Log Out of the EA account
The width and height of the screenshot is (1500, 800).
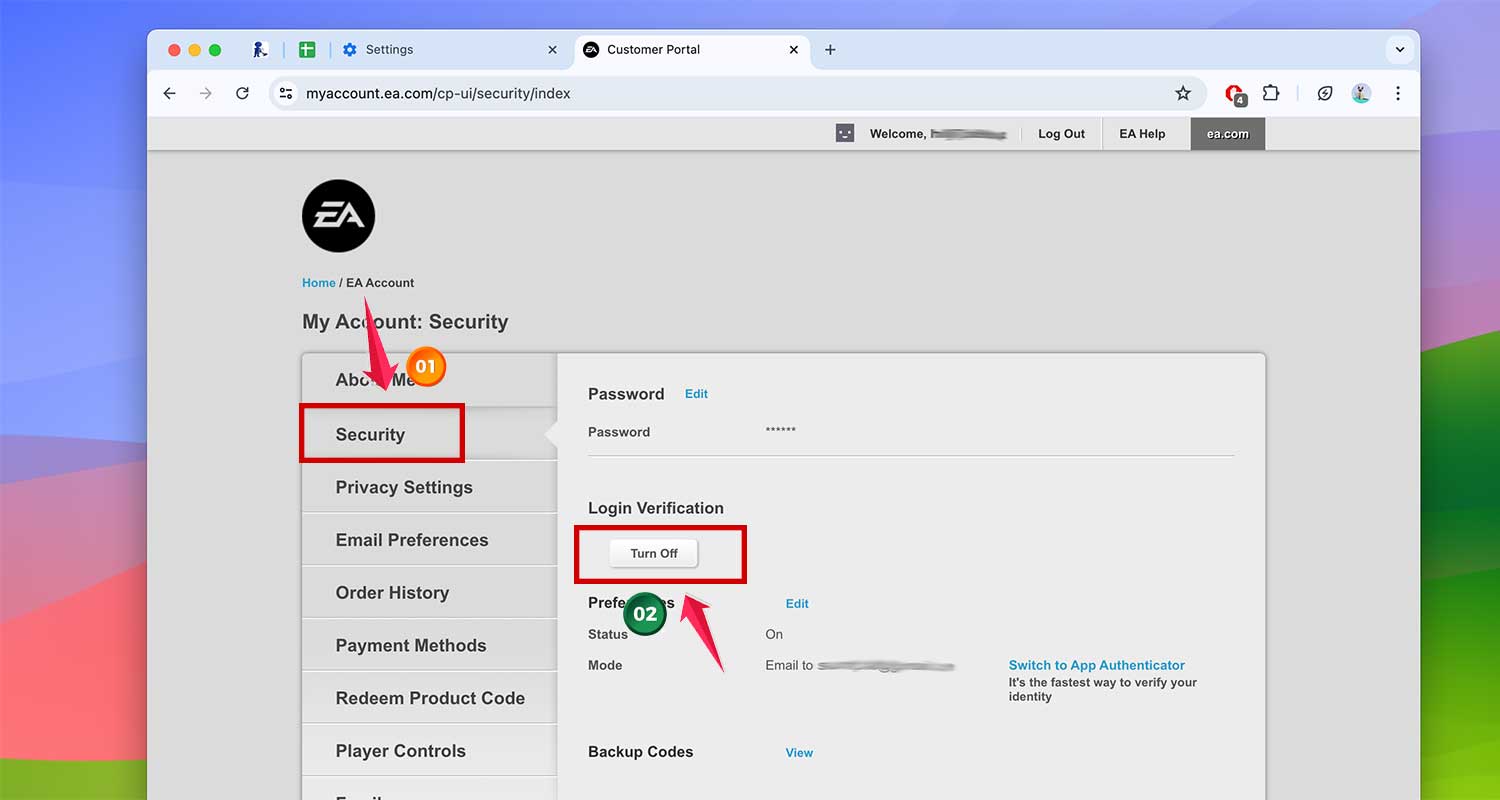(x=1060, y=133)
